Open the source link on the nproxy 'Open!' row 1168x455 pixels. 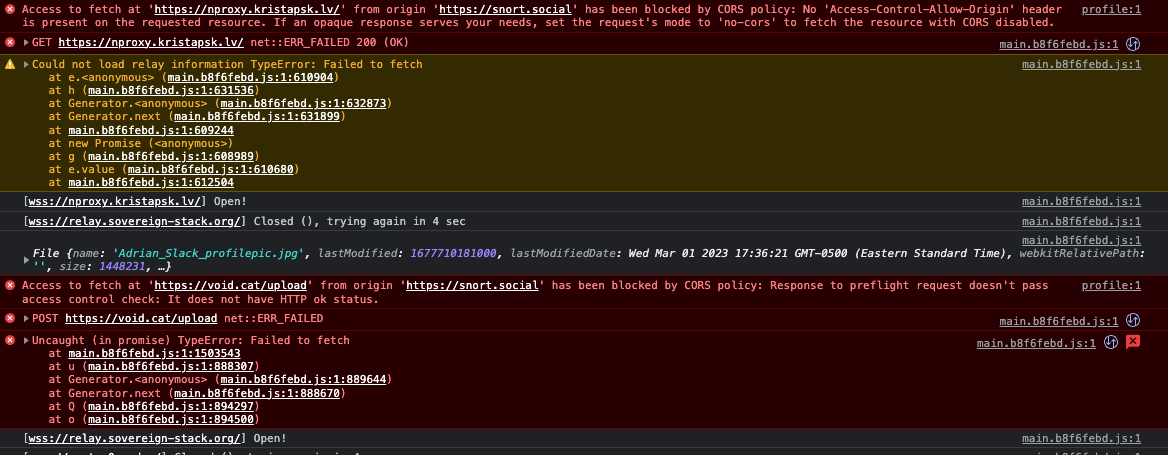click(x=1082, y=201)
